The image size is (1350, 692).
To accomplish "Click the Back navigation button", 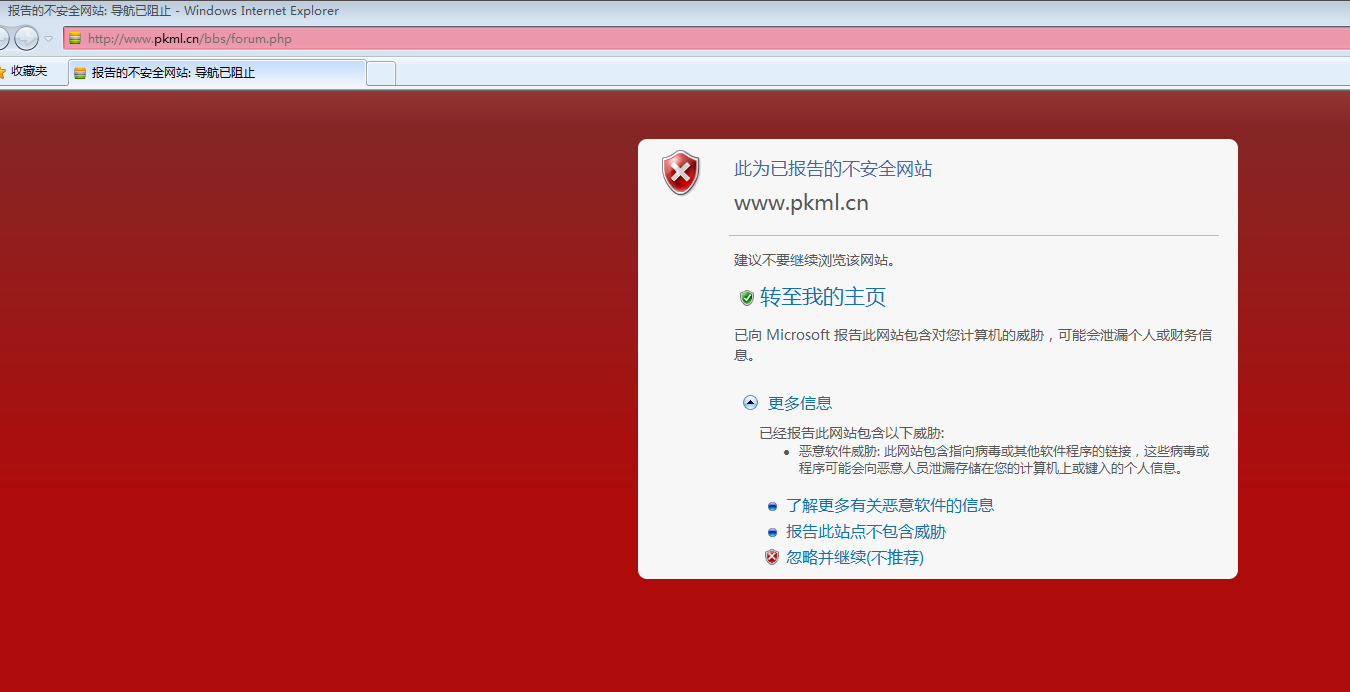I will [x=4, y=38].
